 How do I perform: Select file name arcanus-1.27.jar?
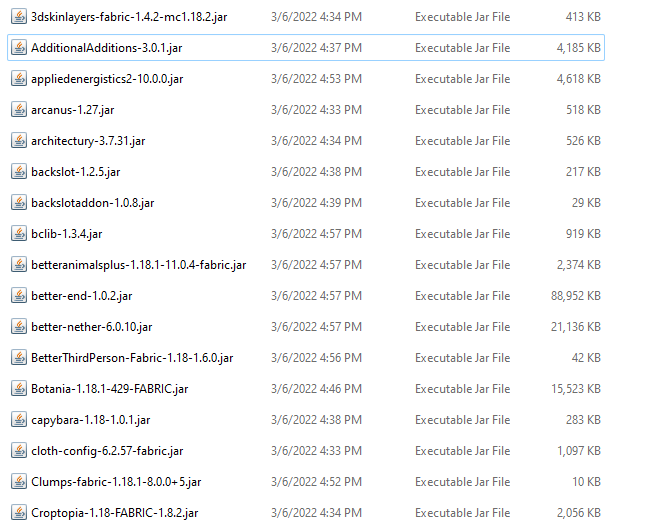73,110
